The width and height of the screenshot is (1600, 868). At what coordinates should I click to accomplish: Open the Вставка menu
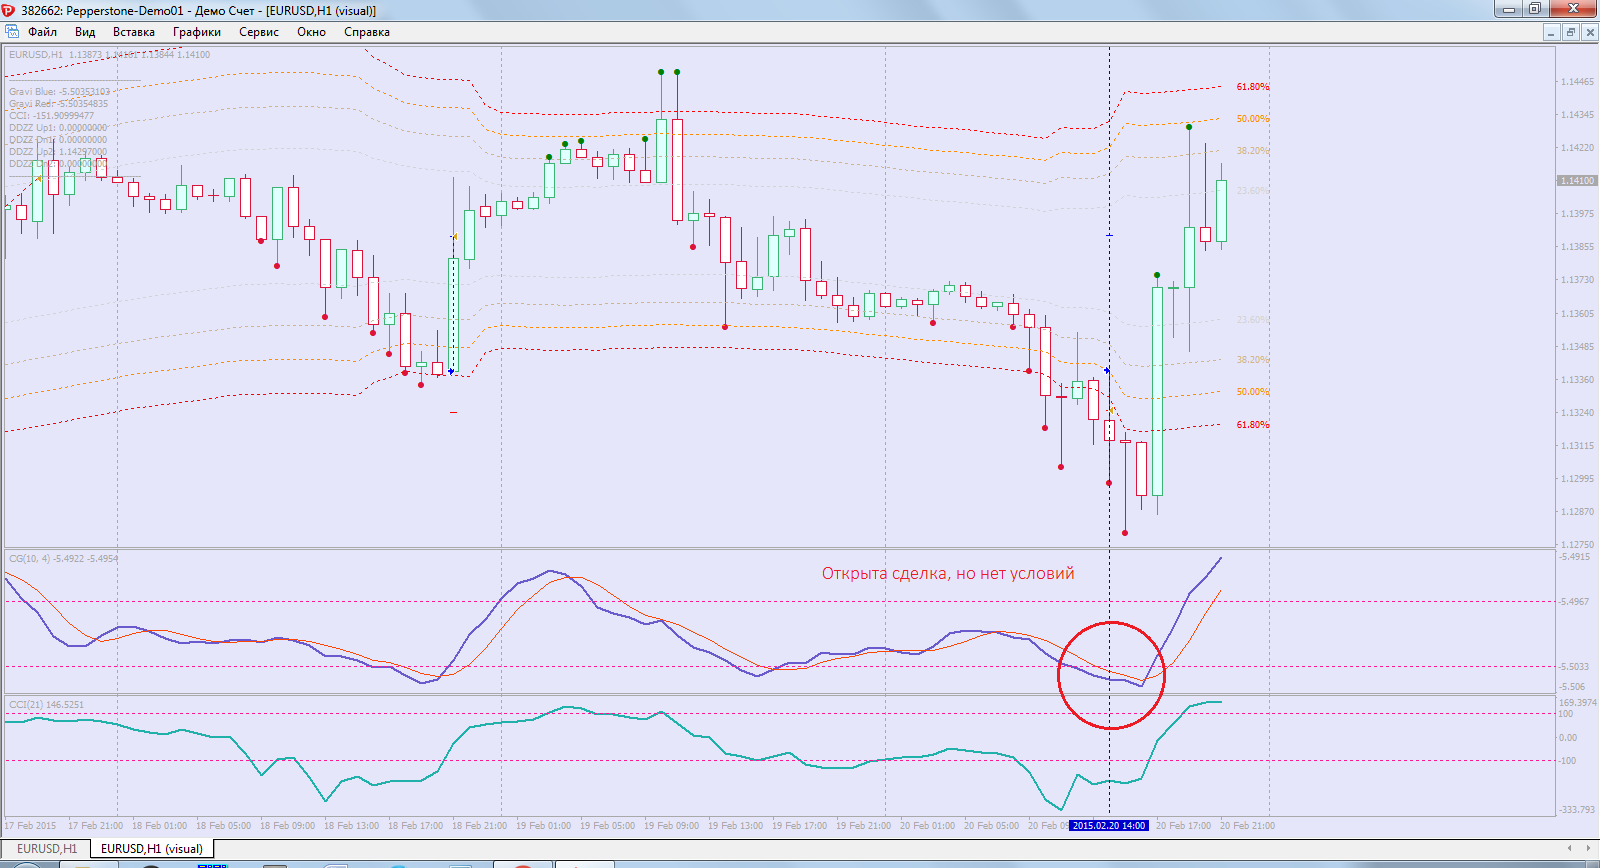tap(134, 32)
